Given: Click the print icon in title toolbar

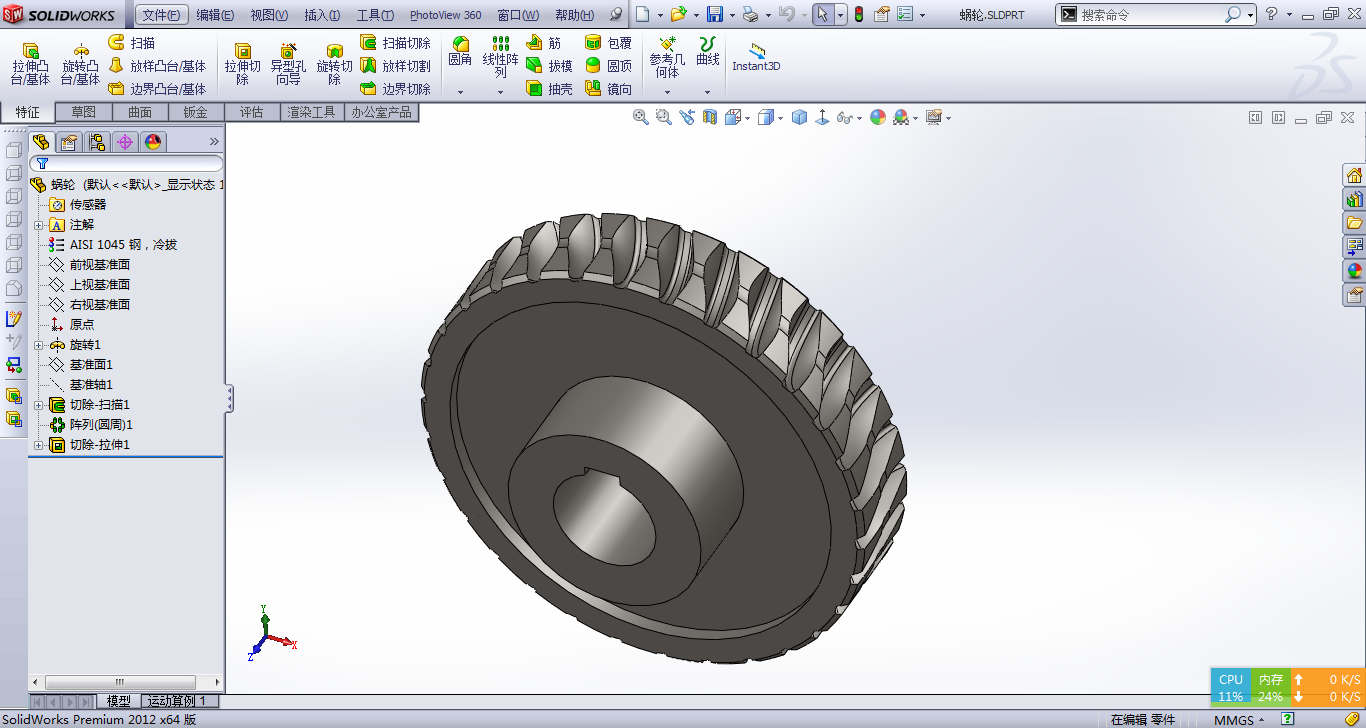Looking at the screenshot, I should 751,15.
